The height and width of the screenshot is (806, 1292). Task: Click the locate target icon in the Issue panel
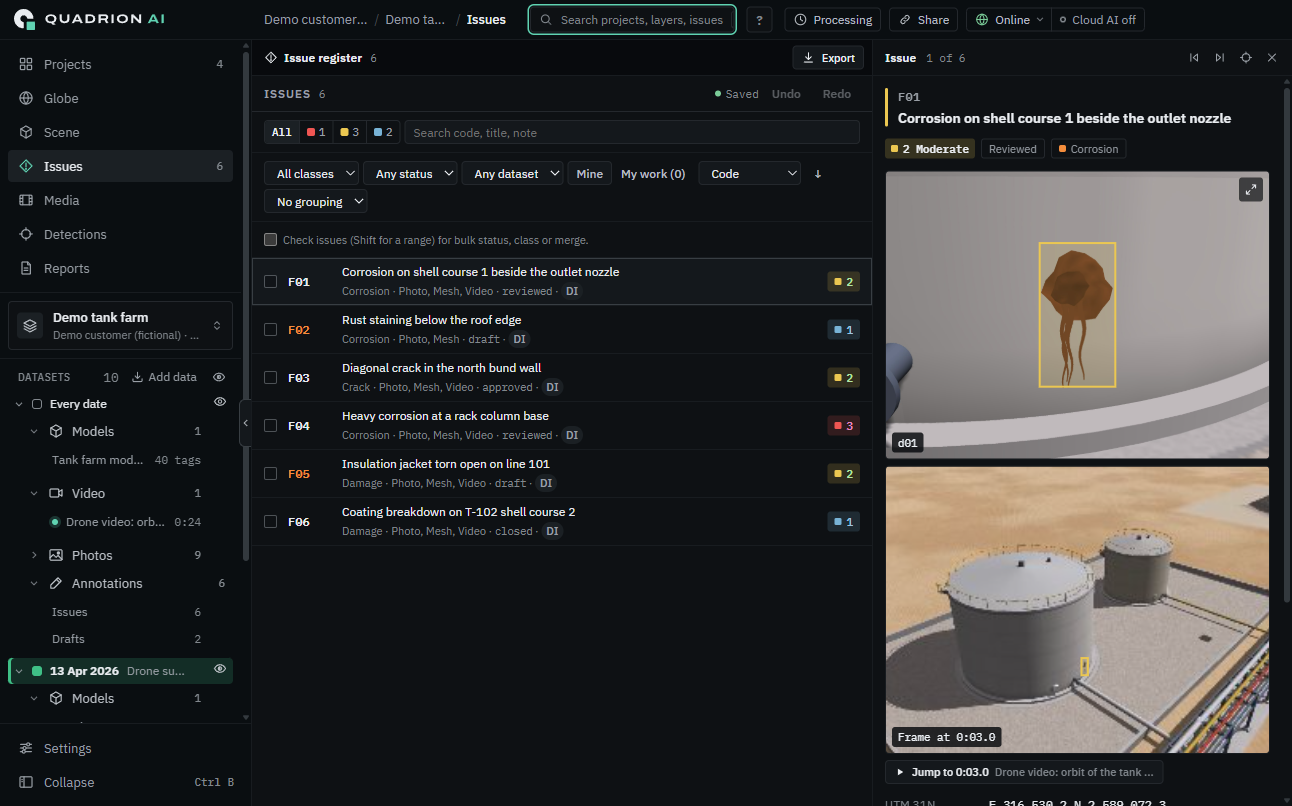[x=1246, y=58]
